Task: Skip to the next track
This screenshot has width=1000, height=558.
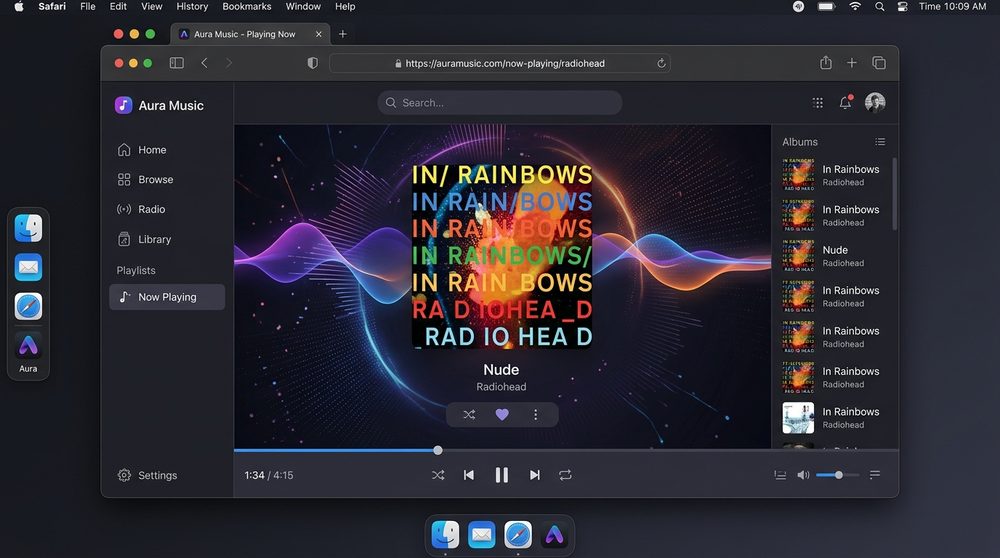Action: point(535,475)
